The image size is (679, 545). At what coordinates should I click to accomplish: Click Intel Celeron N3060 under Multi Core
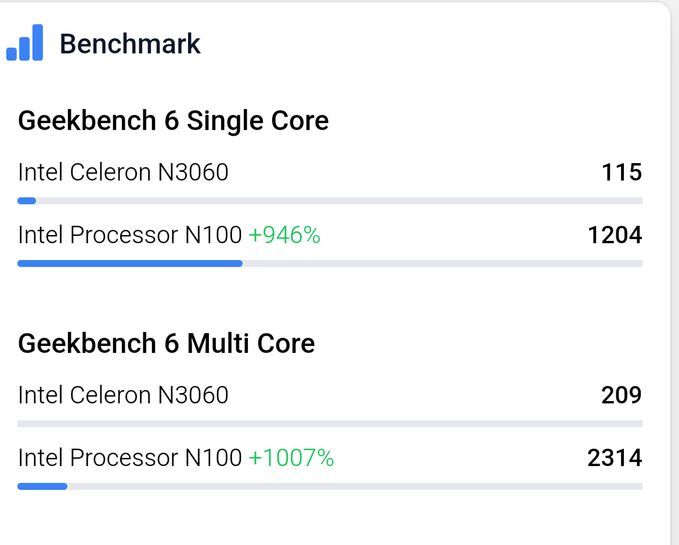point(123,395)
